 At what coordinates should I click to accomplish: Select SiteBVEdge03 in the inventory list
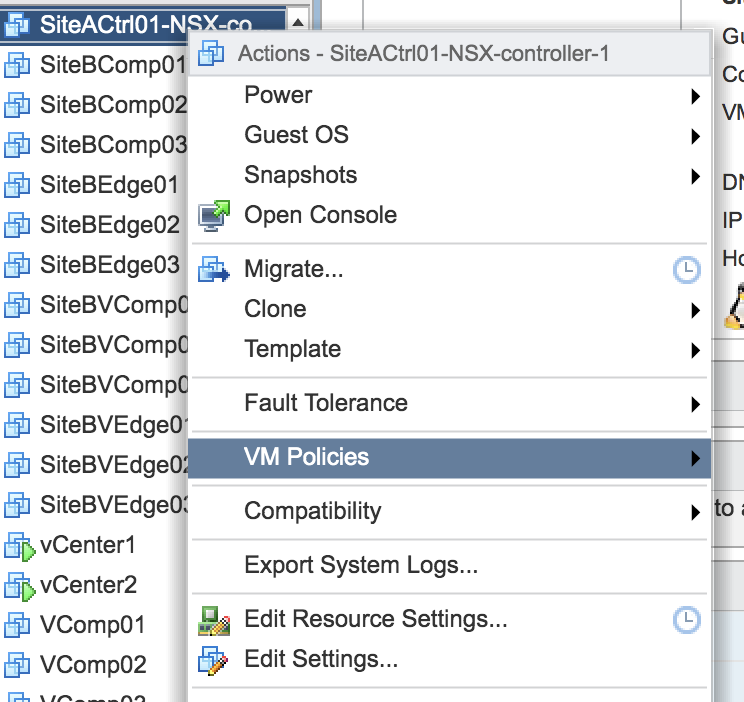point(114,504)
